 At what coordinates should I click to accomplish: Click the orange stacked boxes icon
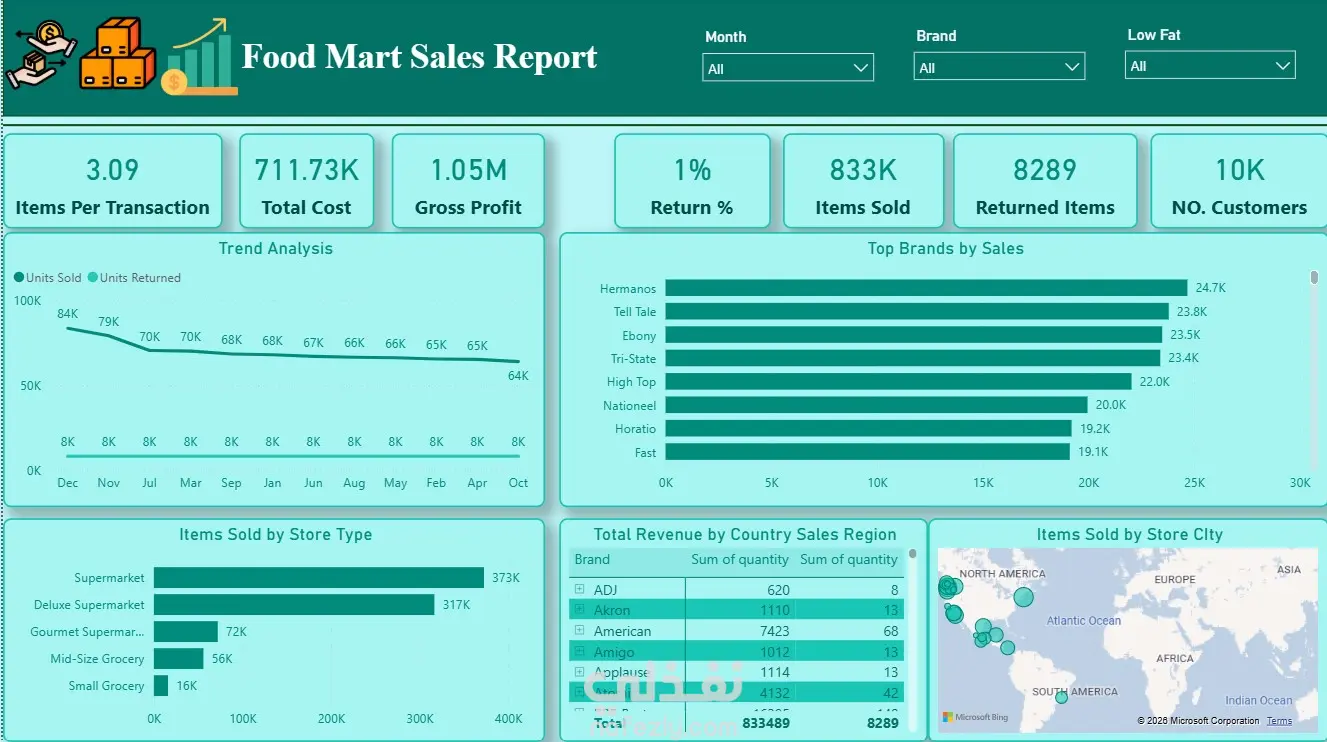pos(117,53)
